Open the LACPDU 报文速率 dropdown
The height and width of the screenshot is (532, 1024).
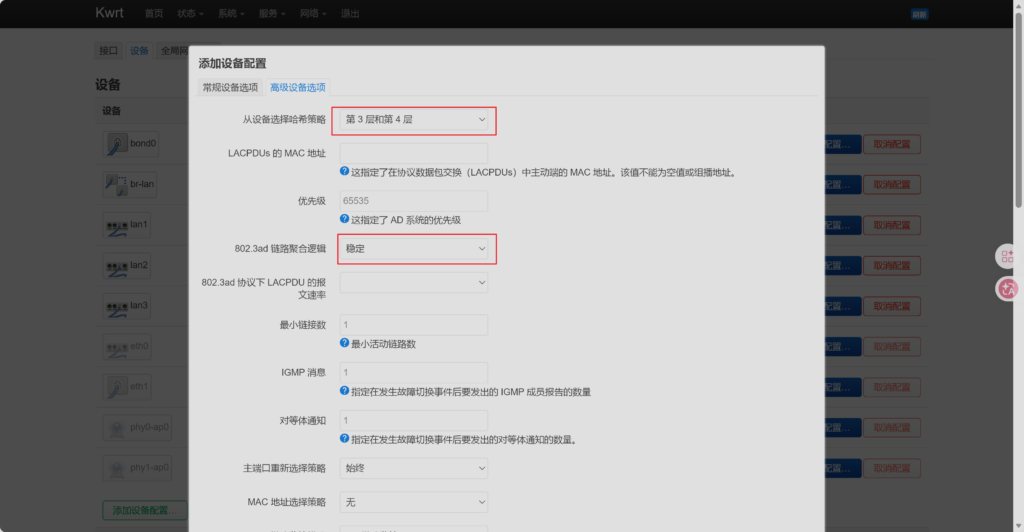tap(414, 283)
